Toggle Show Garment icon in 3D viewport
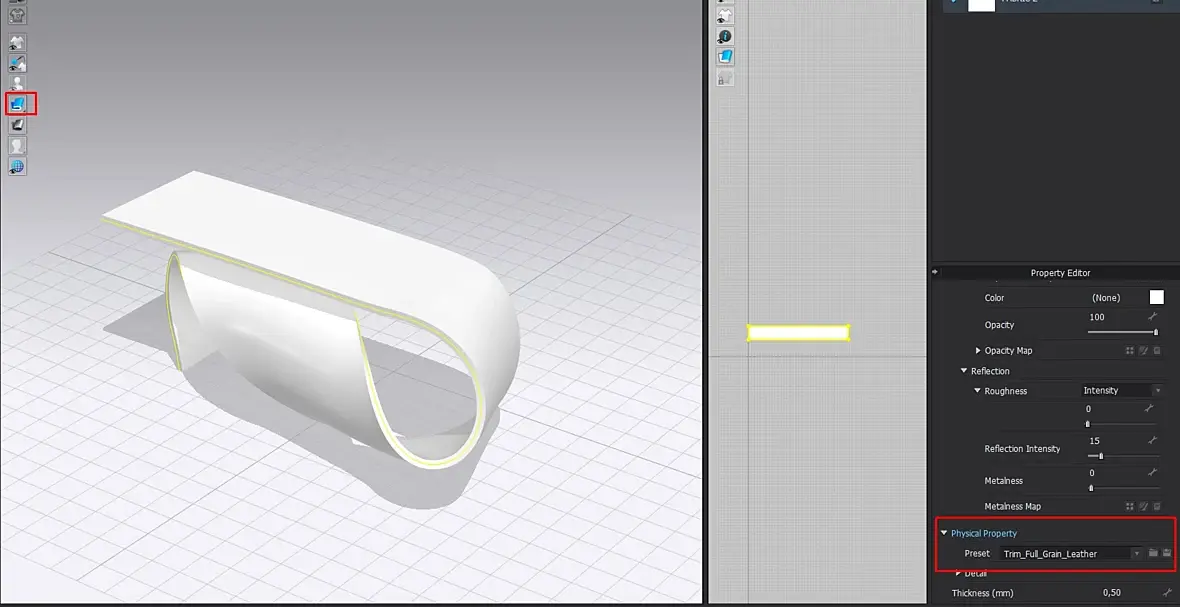 [x=17, y=42]
